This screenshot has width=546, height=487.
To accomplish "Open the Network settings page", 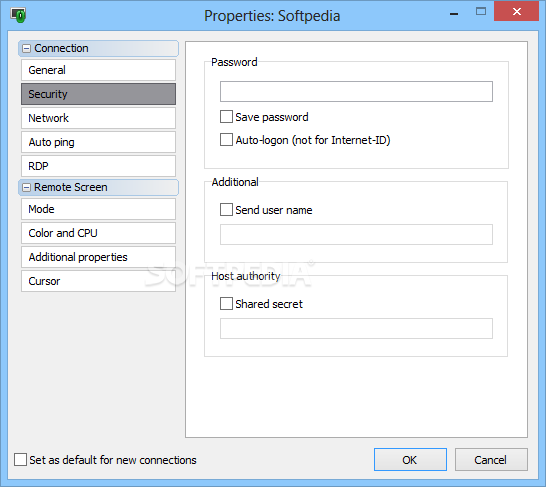I will [x=98, y=118].
